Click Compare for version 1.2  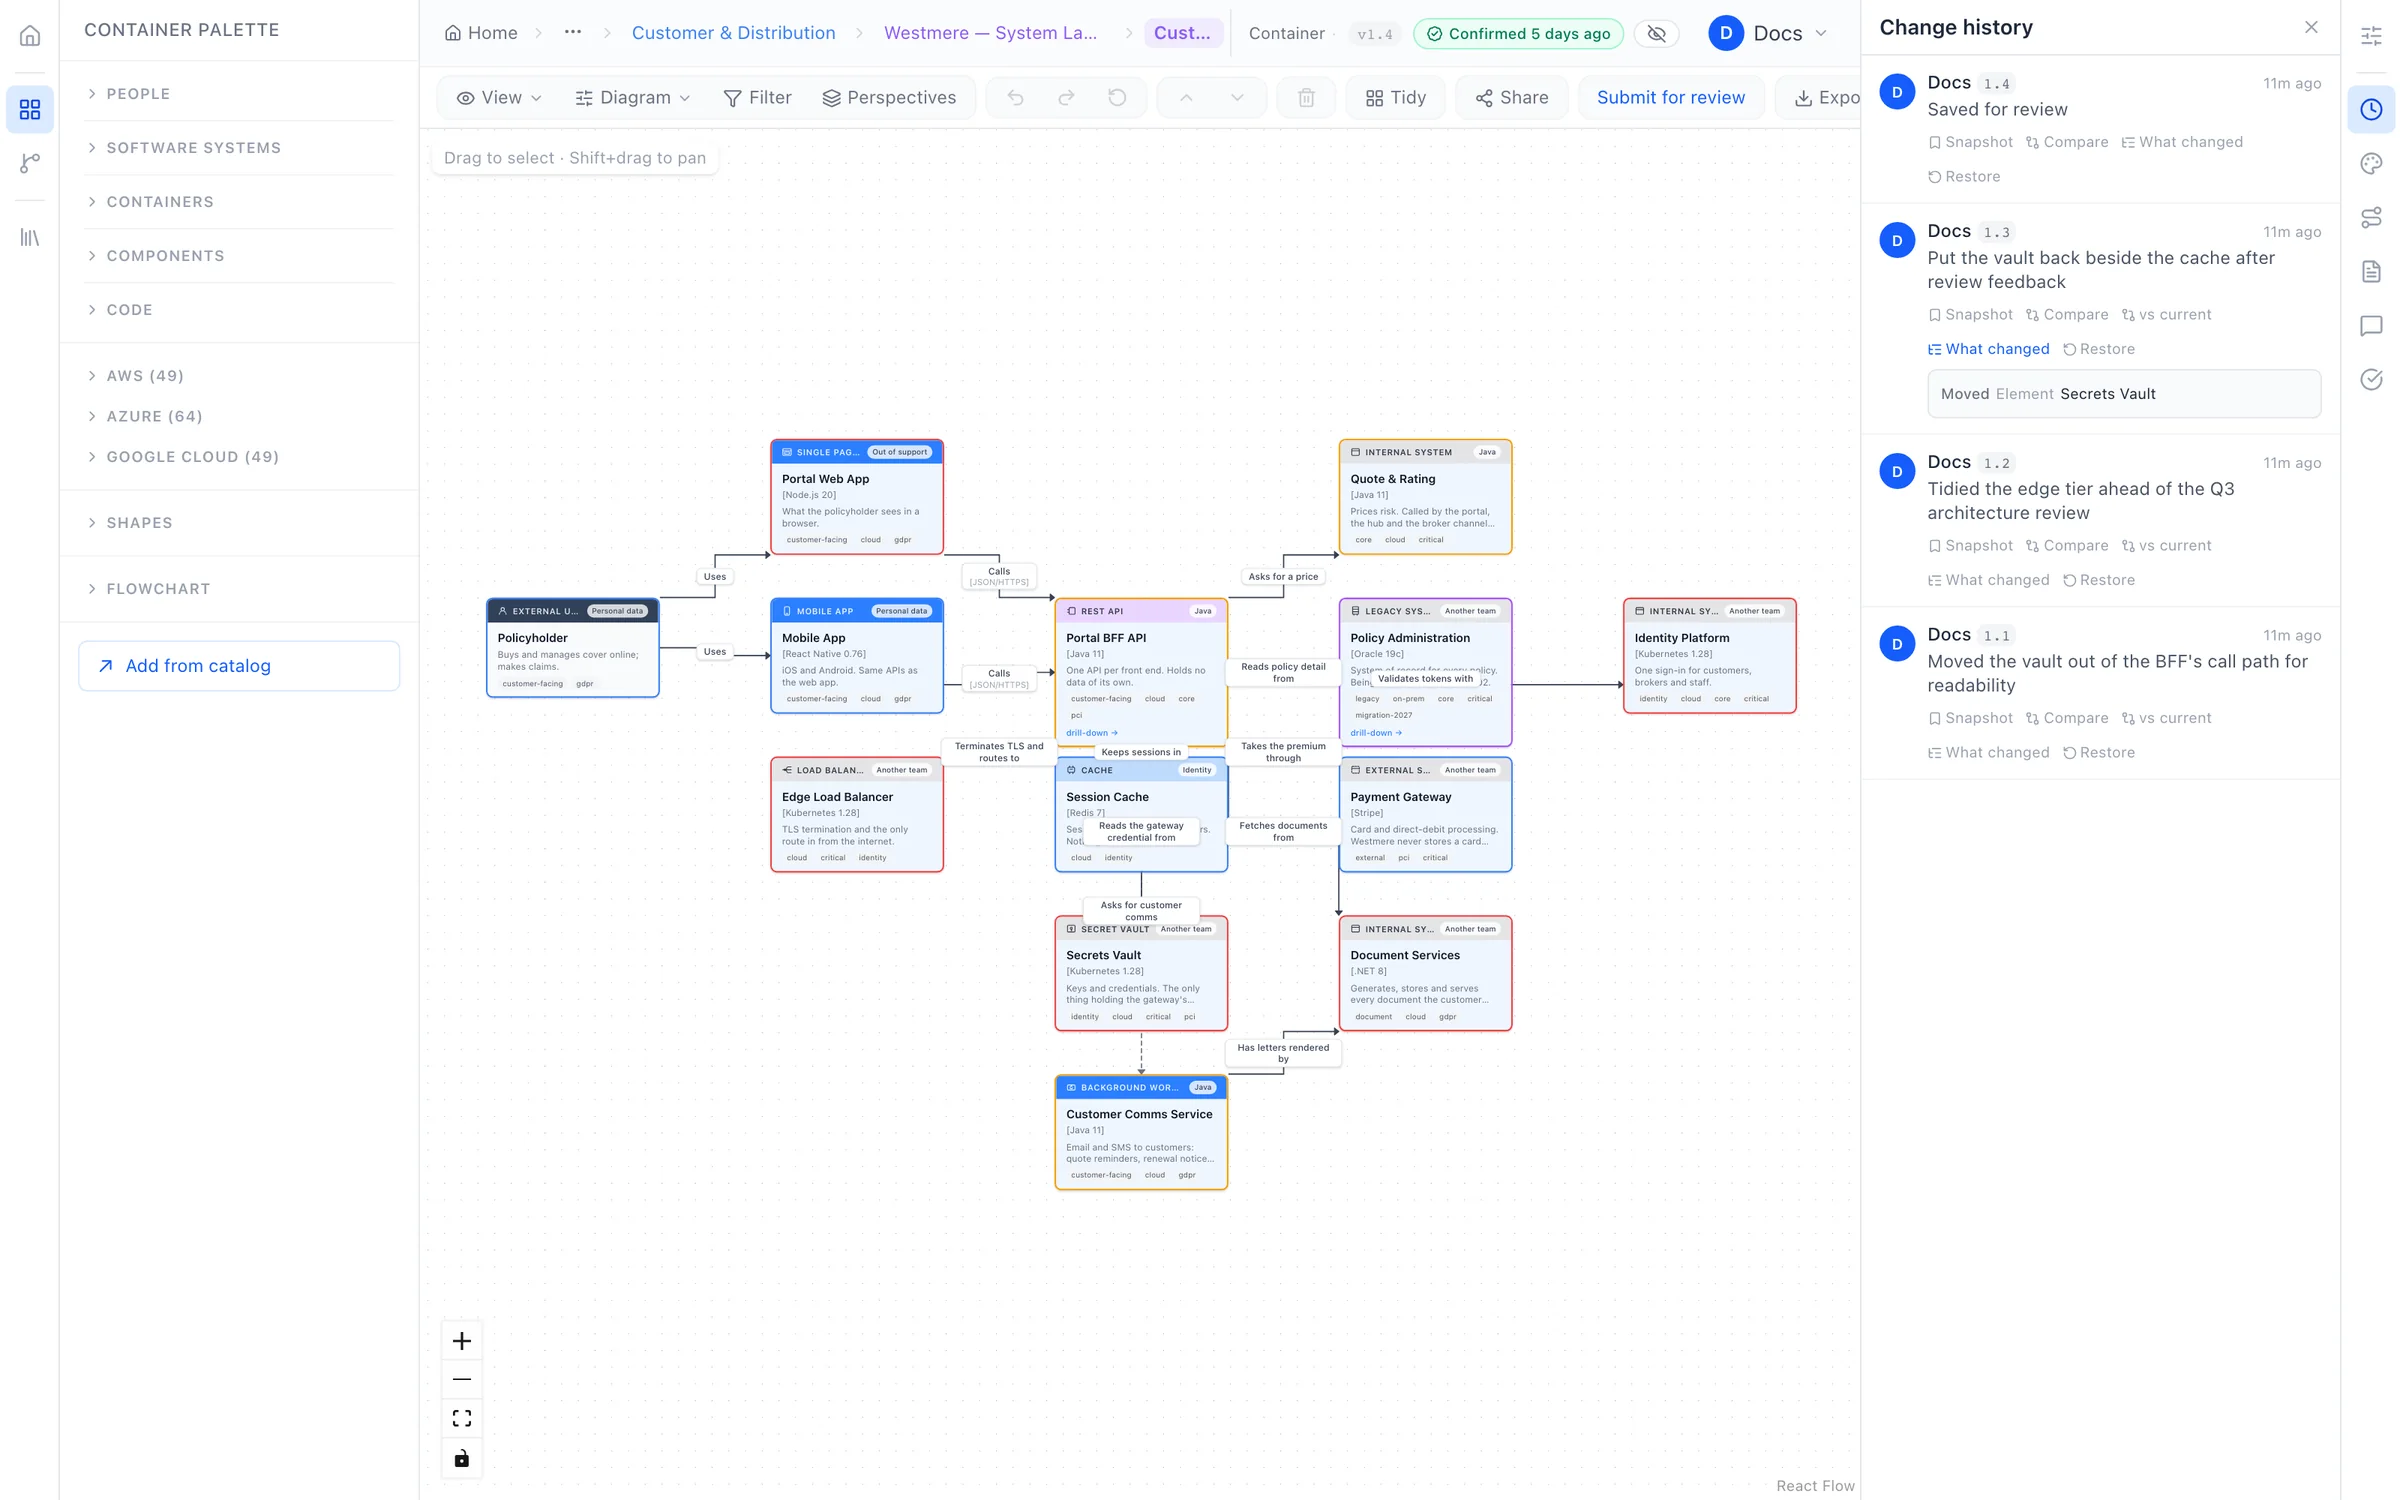pos(2066,545)
